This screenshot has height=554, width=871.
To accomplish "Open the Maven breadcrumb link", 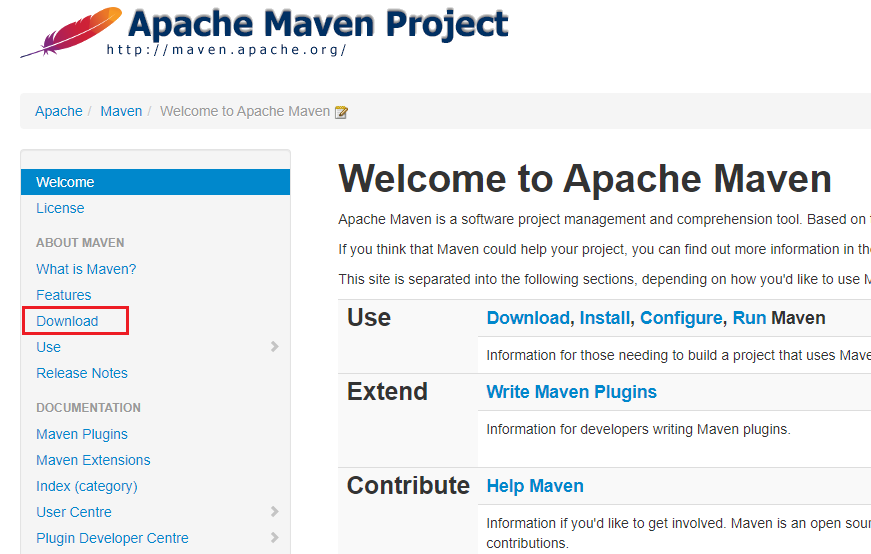I will (x=121, y=111).
